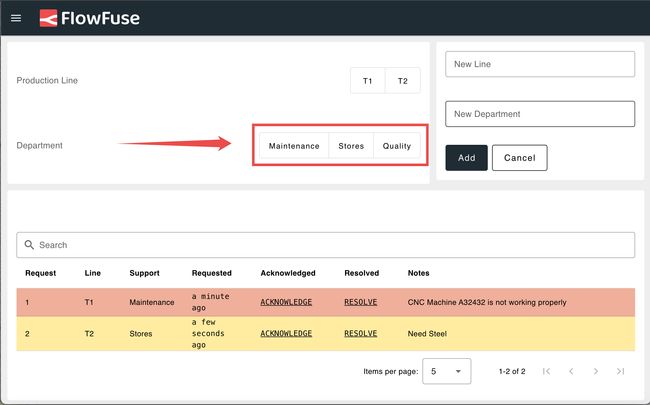Choose the Stores department option
This screenshot has height=405, width=650.
pos(351,146)
